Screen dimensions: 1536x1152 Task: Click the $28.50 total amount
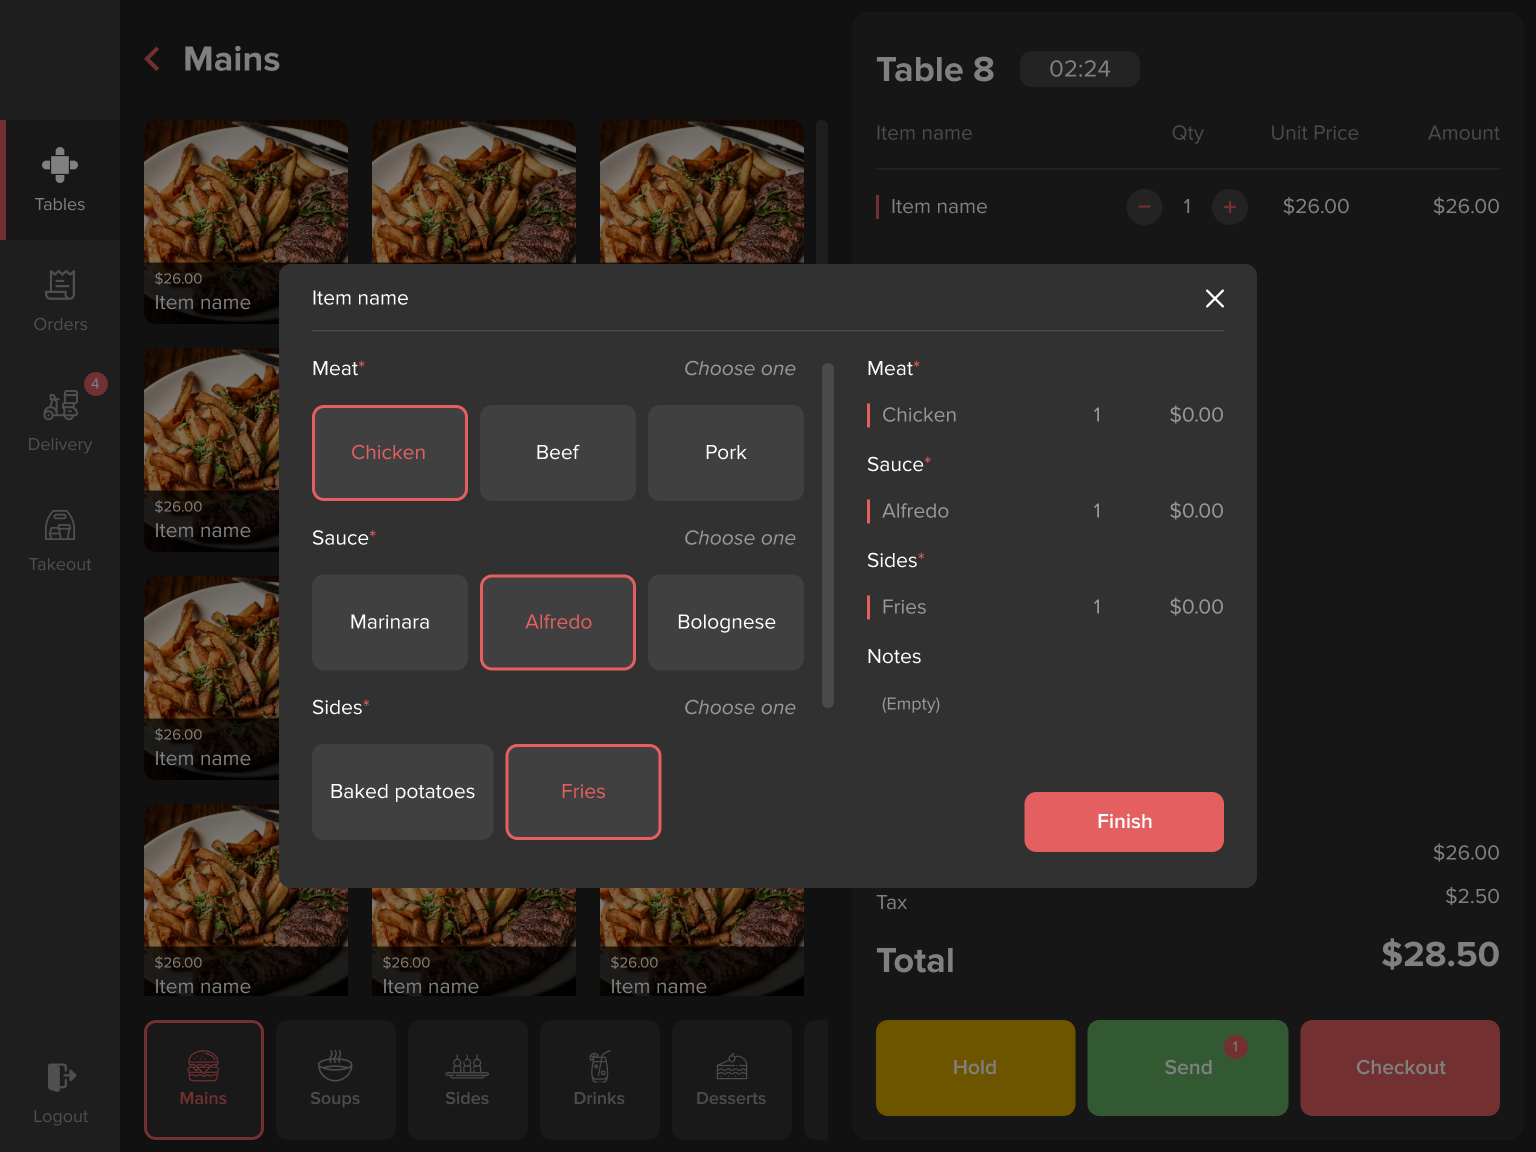[1440, 954]
